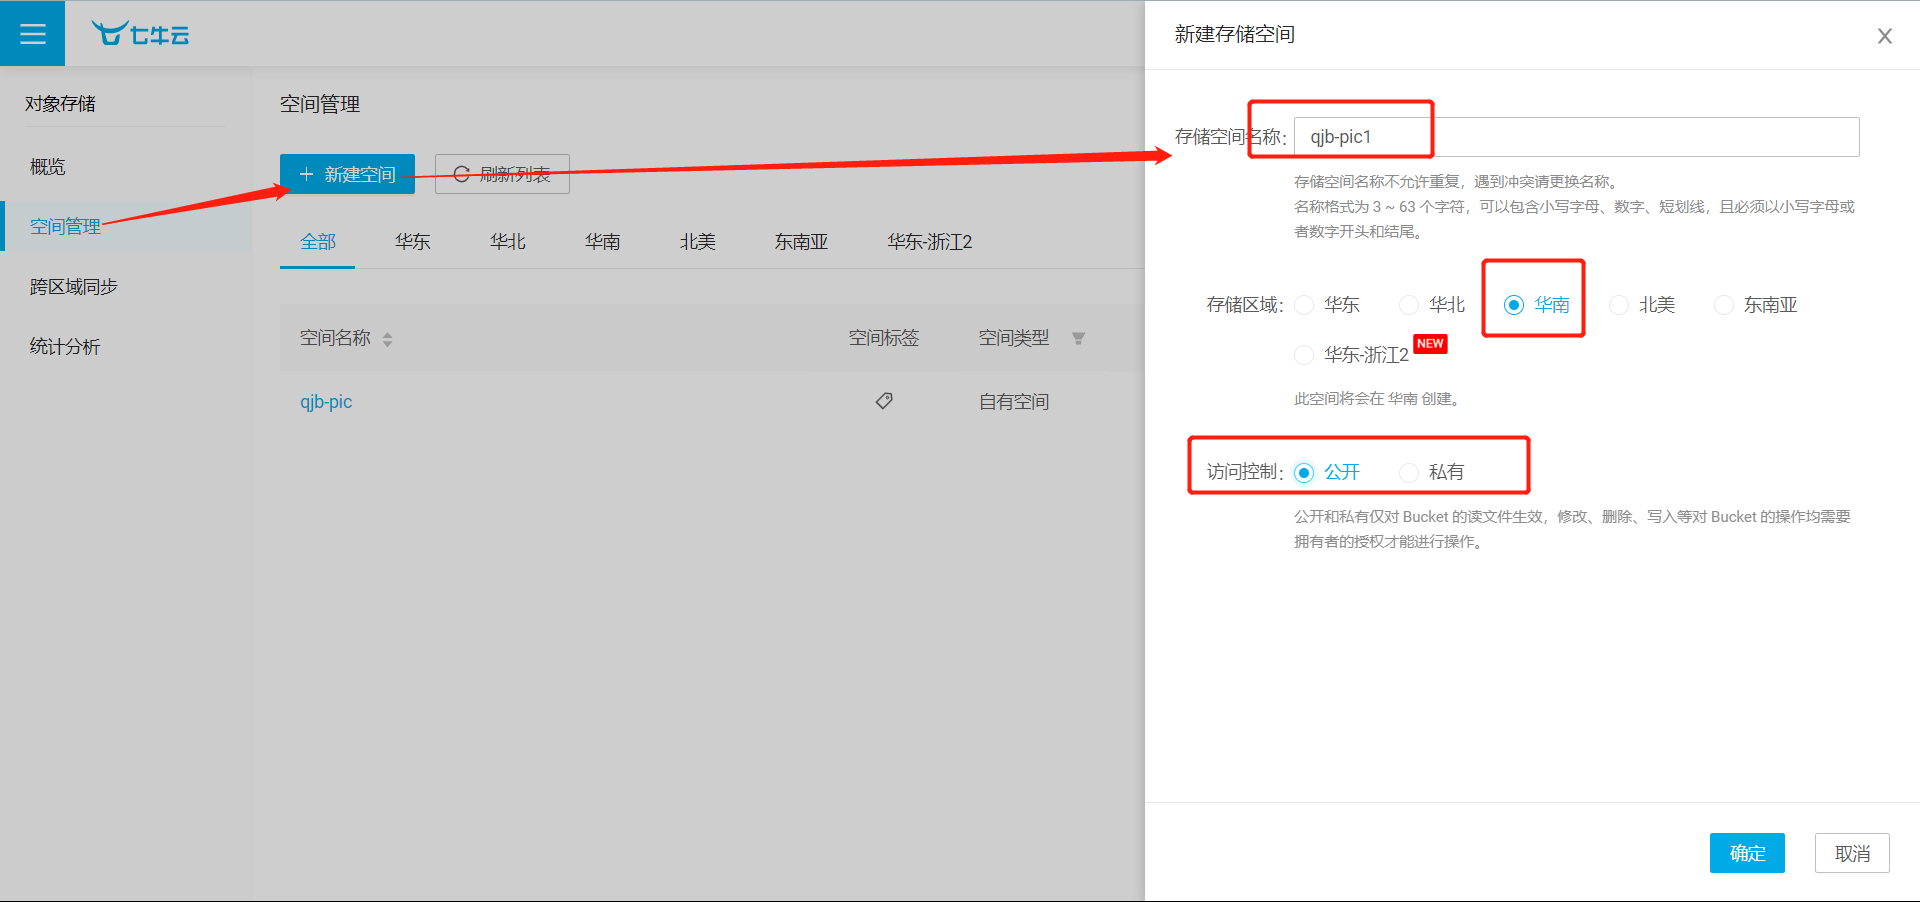
Task: Open the 统计分析 sidebar item
Action: [x=65, y=347]
